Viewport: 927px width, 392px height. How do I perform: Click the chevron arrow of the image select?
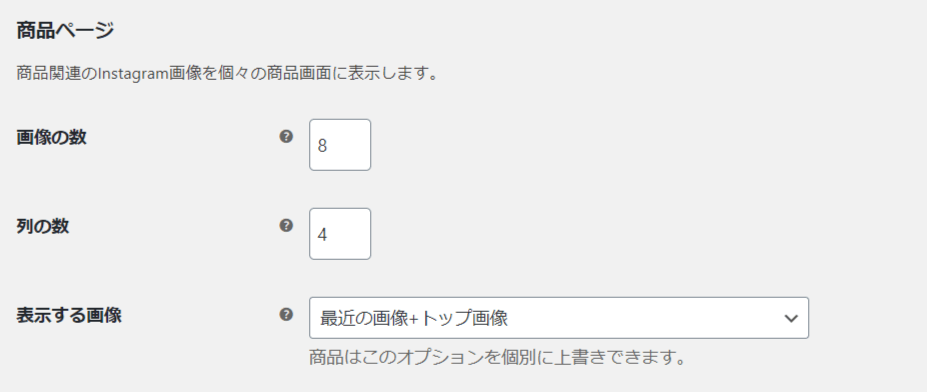click(x=790, y=319)
